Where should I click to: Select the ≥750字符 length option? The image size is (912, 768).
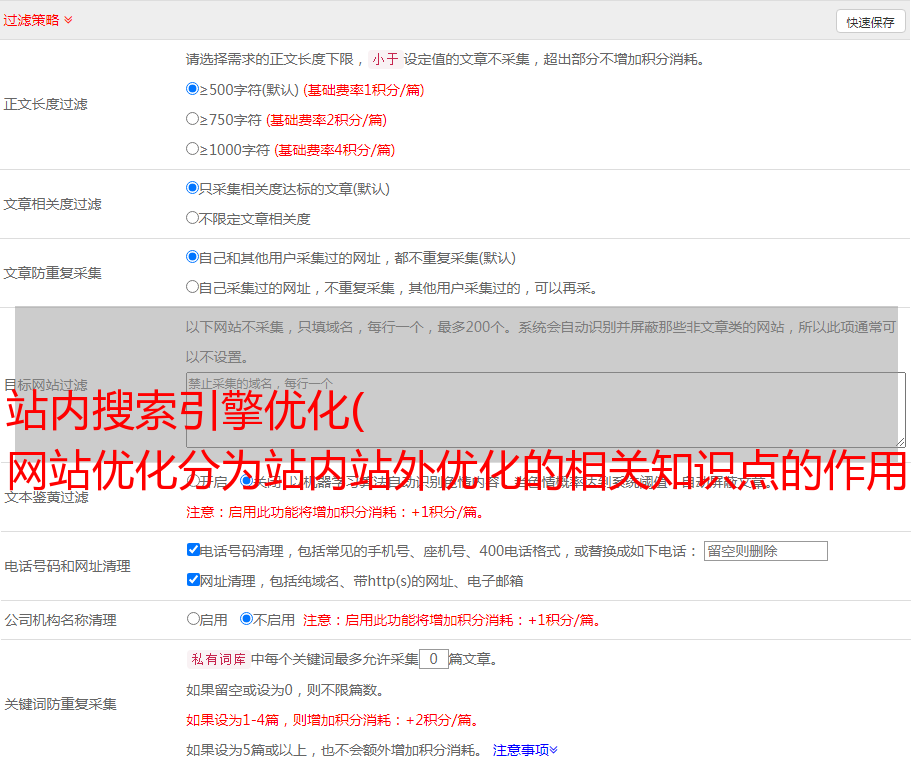pos(193,119)
